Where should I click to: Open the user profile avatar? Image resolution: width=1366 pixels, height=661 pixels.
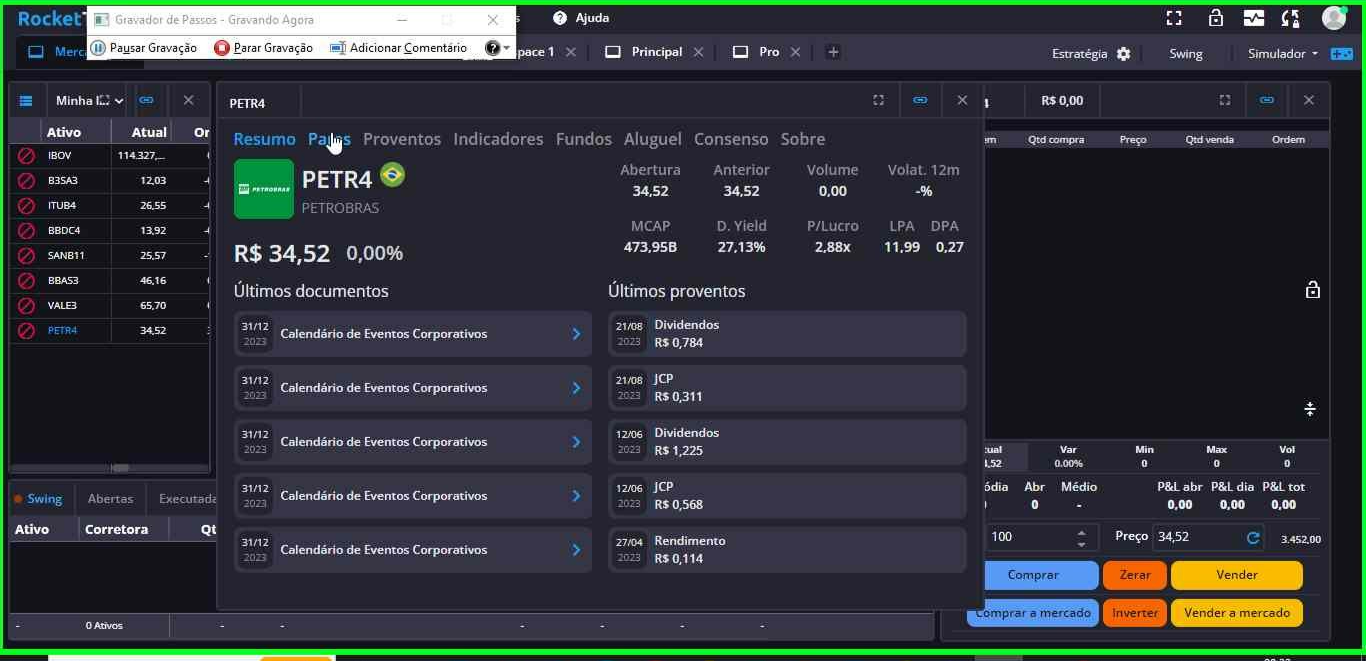click(1333, 18)
